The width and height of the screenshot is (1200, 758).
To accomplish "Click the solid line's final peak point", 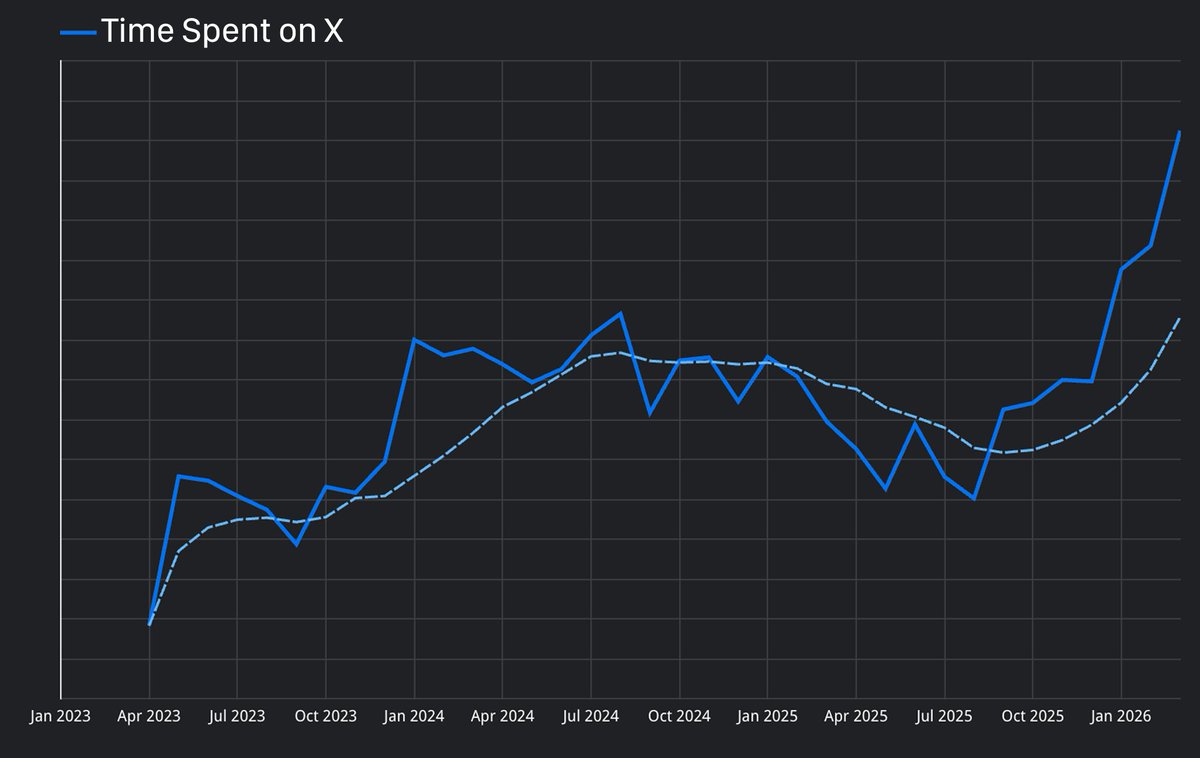I will (x=1179, y=132).
